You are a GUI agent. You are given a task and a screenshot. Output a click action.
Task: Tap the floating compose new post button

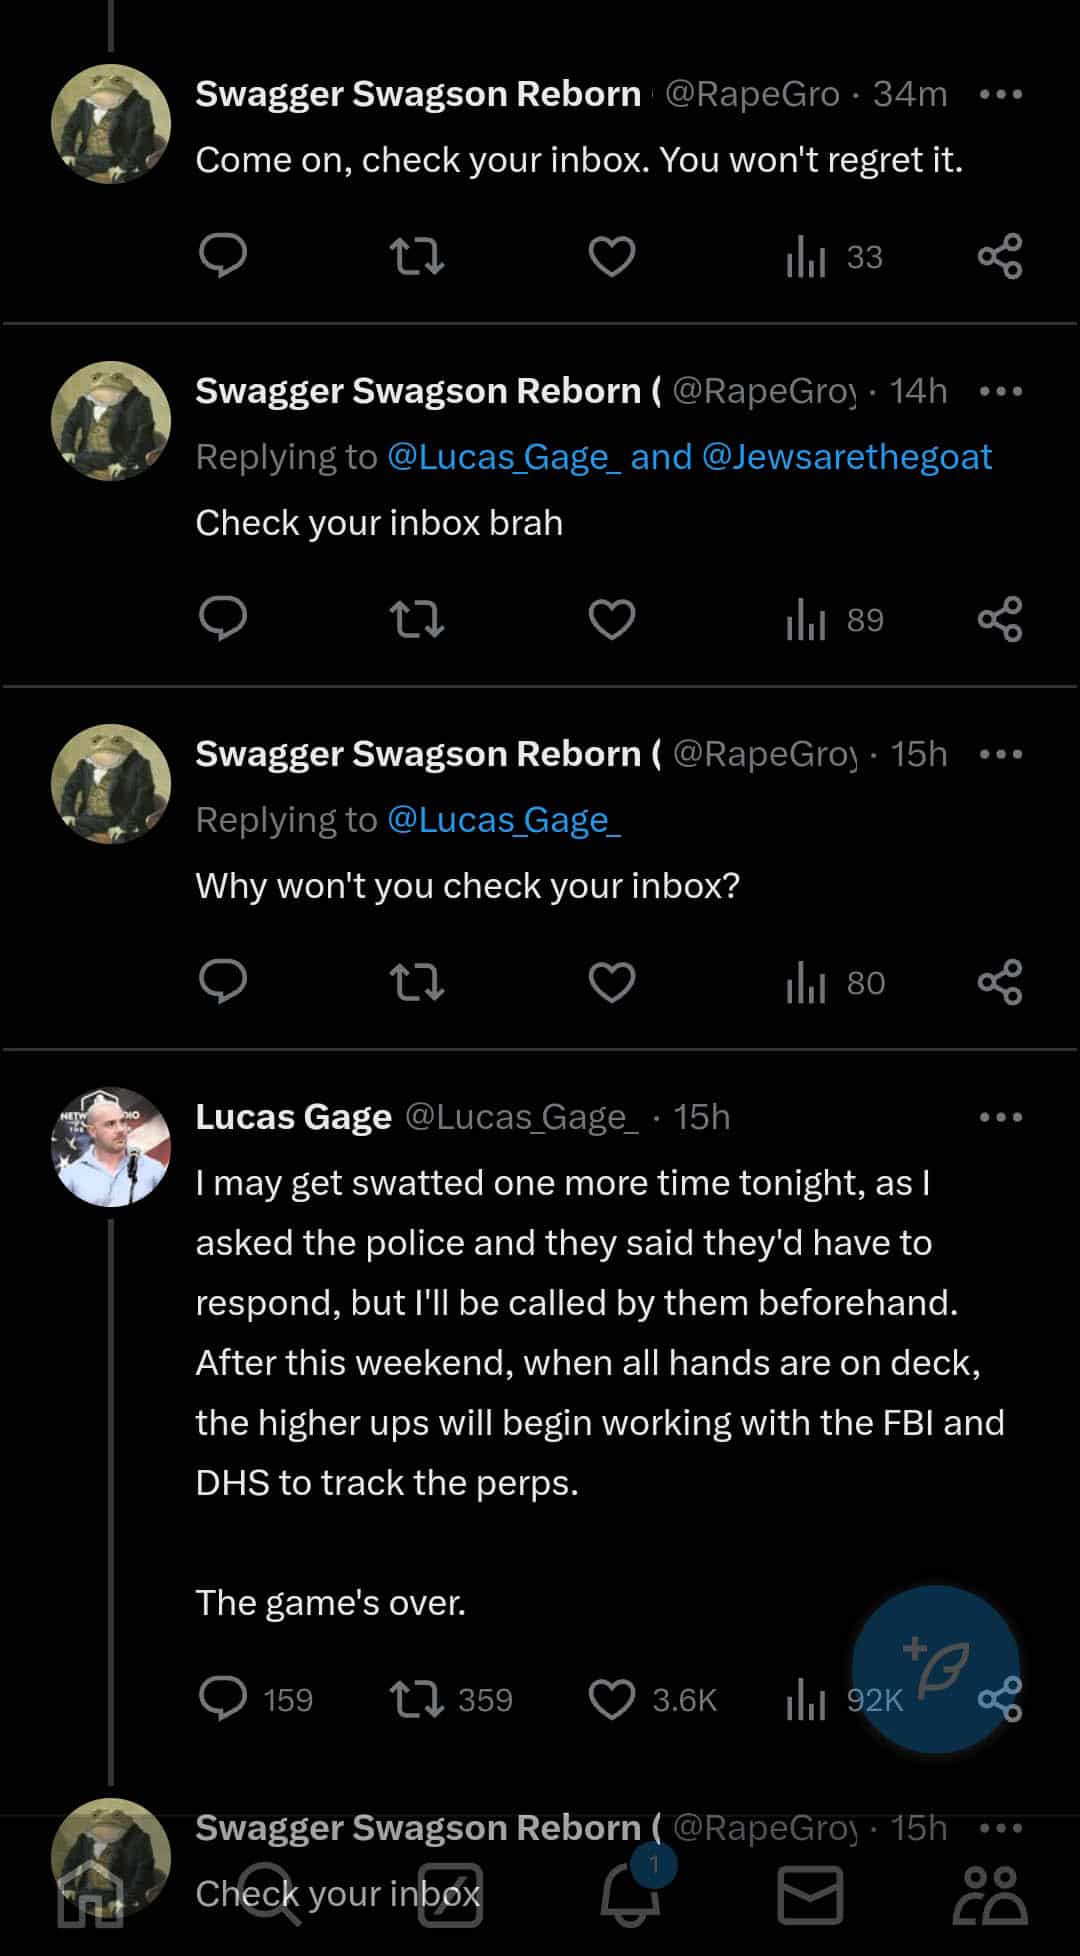click(936, 1668)
